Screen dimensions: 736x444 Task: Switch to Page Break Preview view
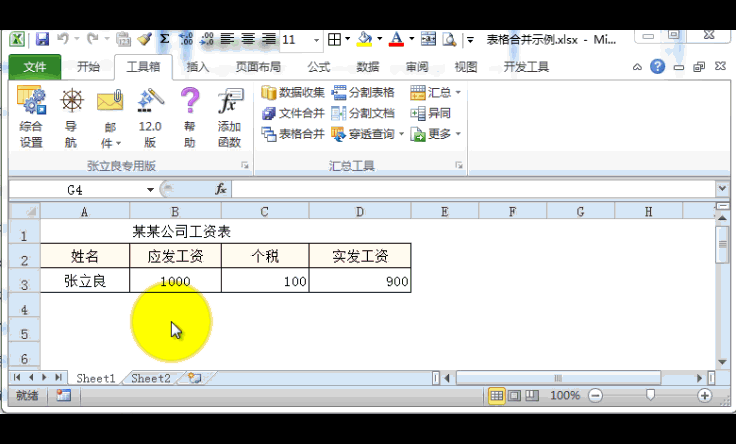pyautogui.click(x=533, y=396)
